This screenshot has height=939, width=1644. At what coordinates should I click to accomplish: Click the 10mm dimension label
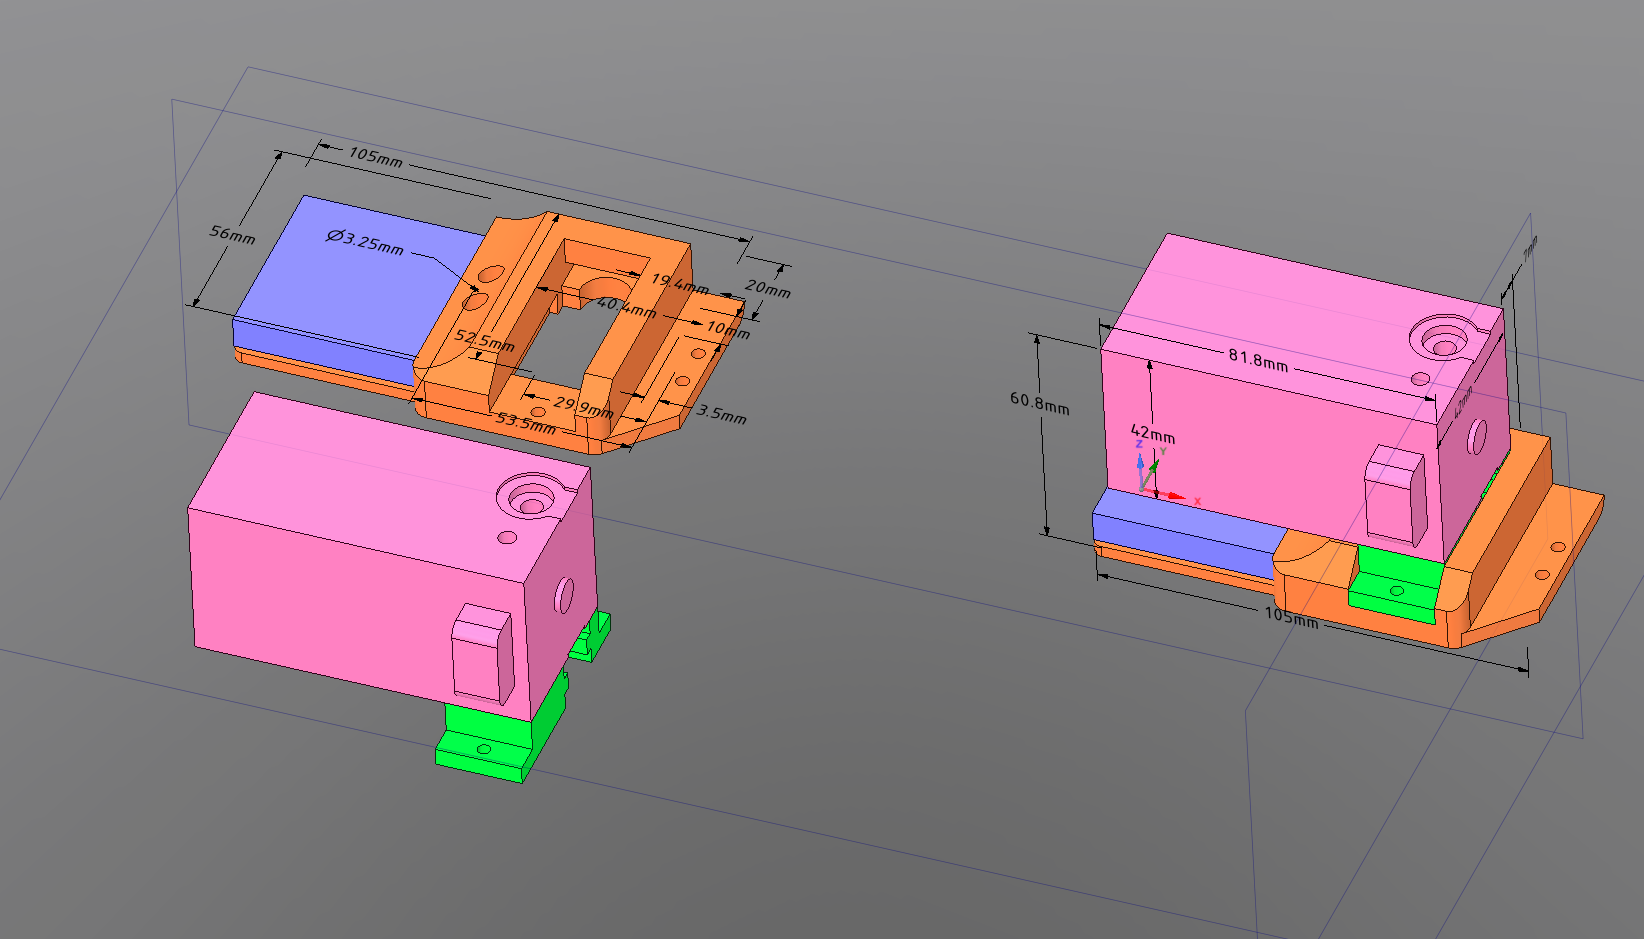coord(728,329)
